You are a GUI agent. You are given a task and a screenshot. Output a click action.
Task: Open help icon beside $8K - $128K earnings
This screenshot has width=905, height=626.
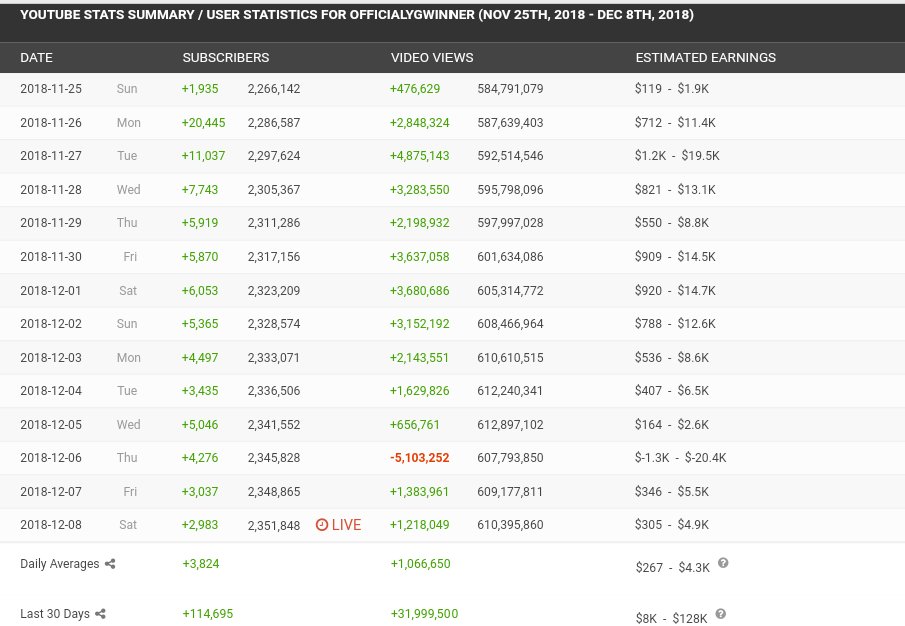(x=720, y=614)
